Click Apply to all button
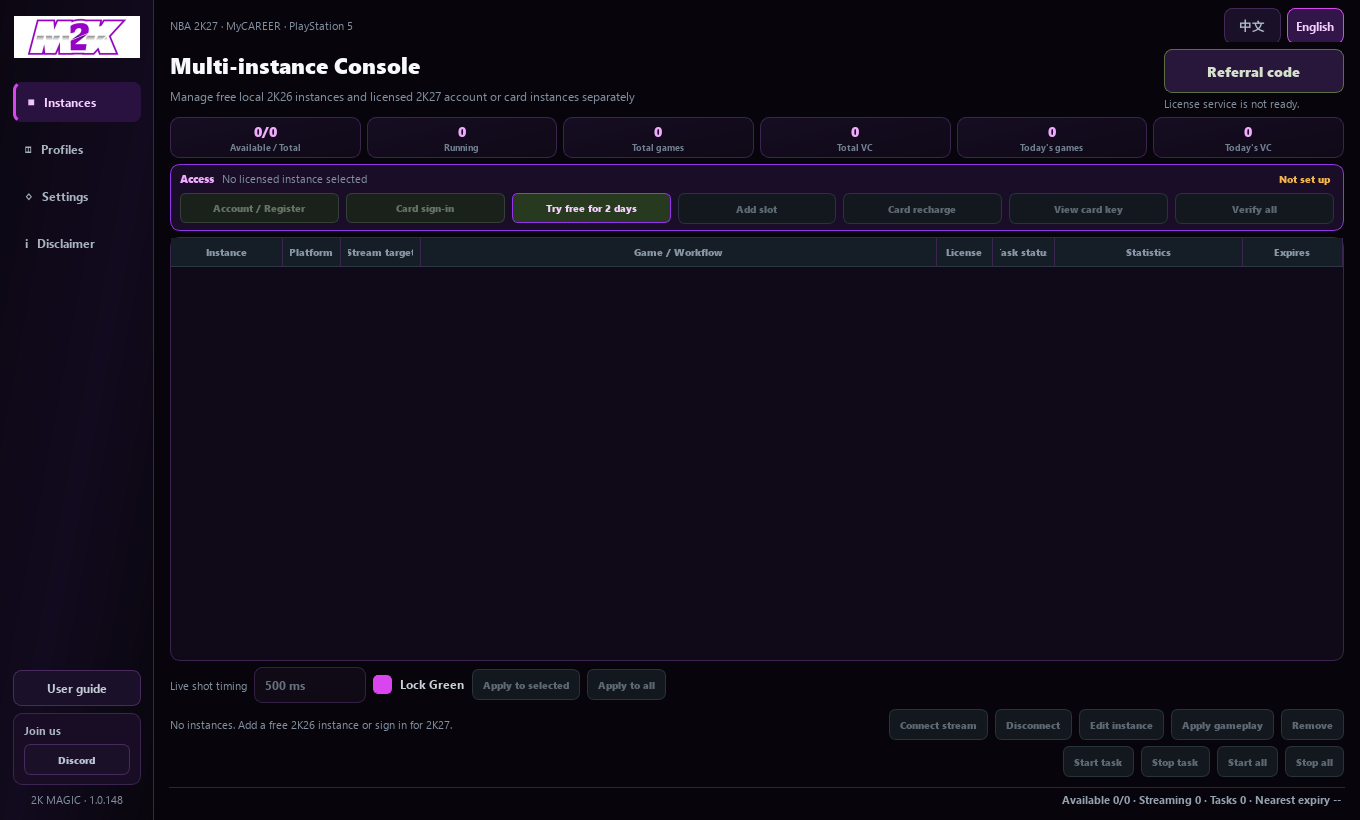Screen dimensions: 1360x820 626,685
